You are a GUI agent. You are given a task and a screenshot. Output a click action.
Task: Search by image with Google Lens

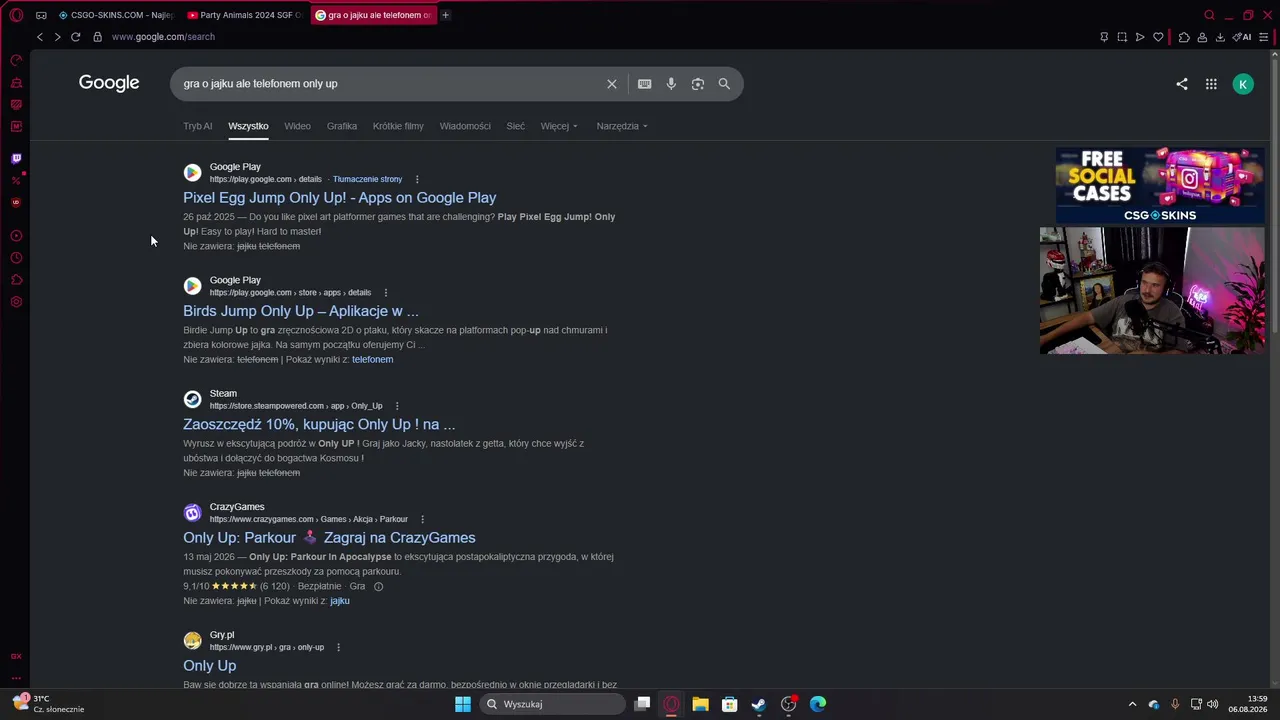pyautogui.click(x=698, y=84)
